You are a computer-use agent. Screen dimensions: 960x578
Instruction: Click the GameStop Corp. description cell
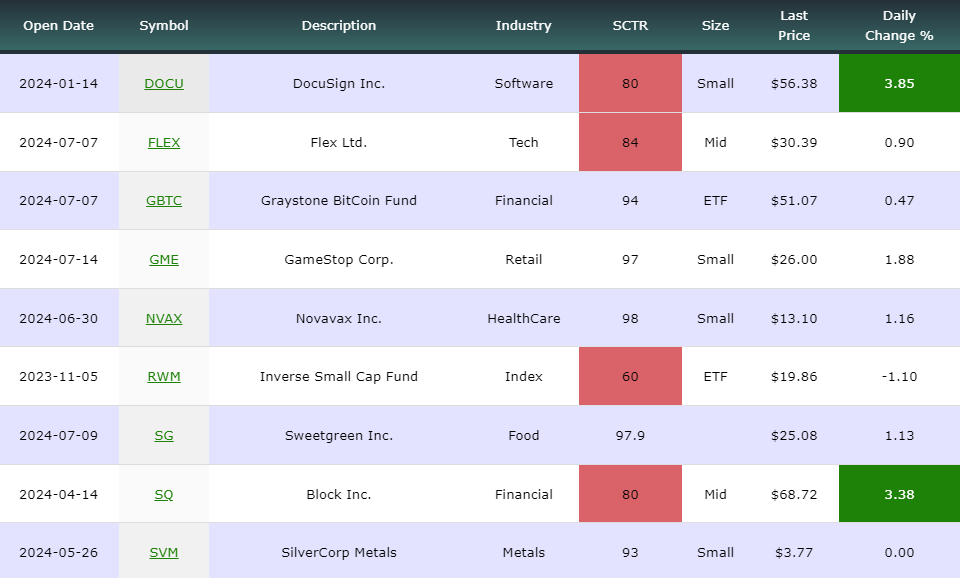pos(339,260)
